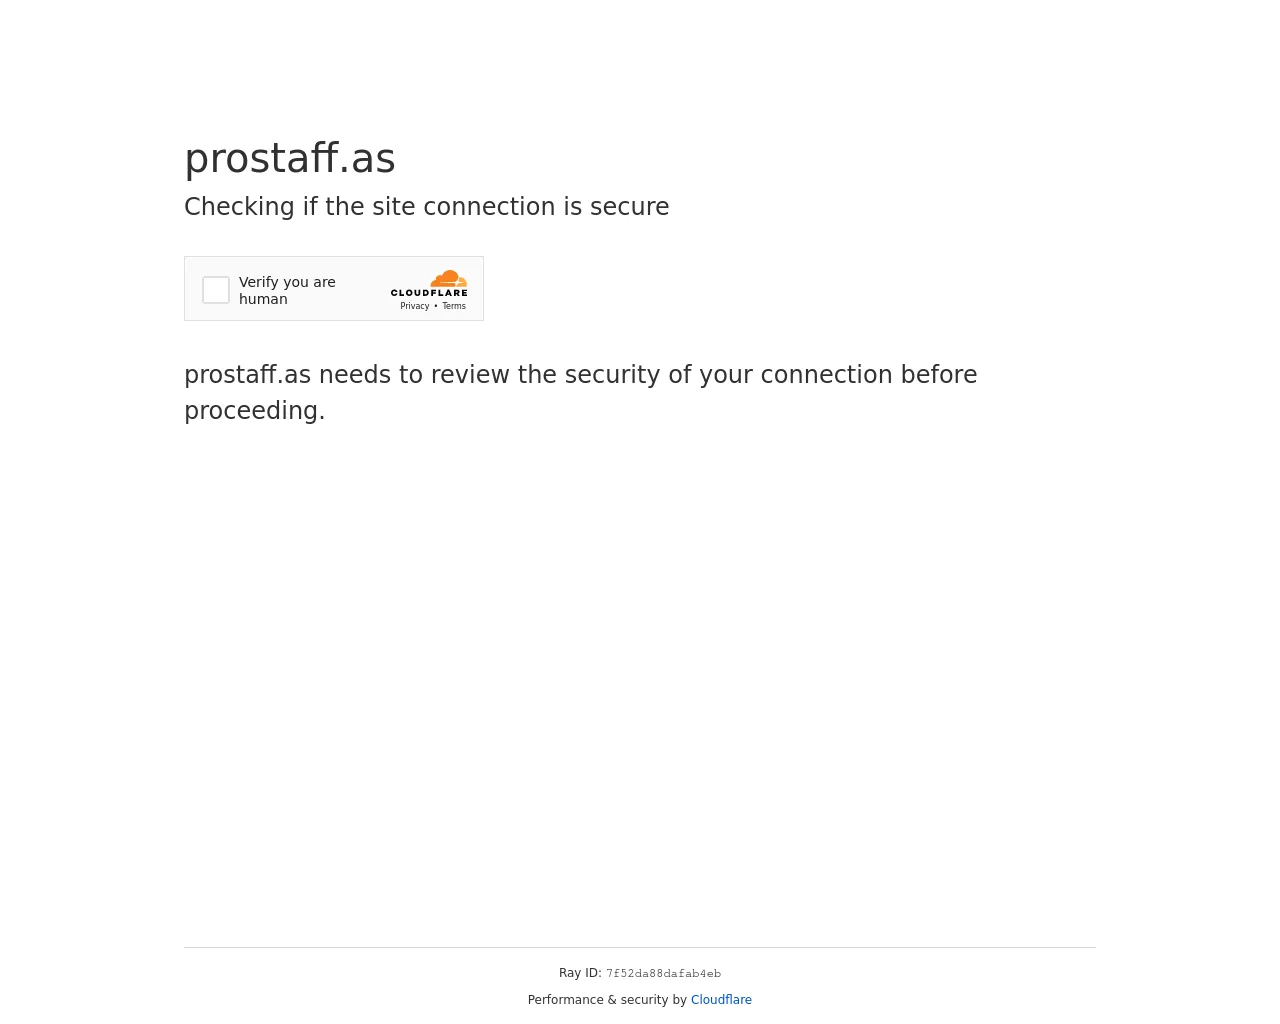Click the large prostaff.as heading

click(x=290, y=159)
